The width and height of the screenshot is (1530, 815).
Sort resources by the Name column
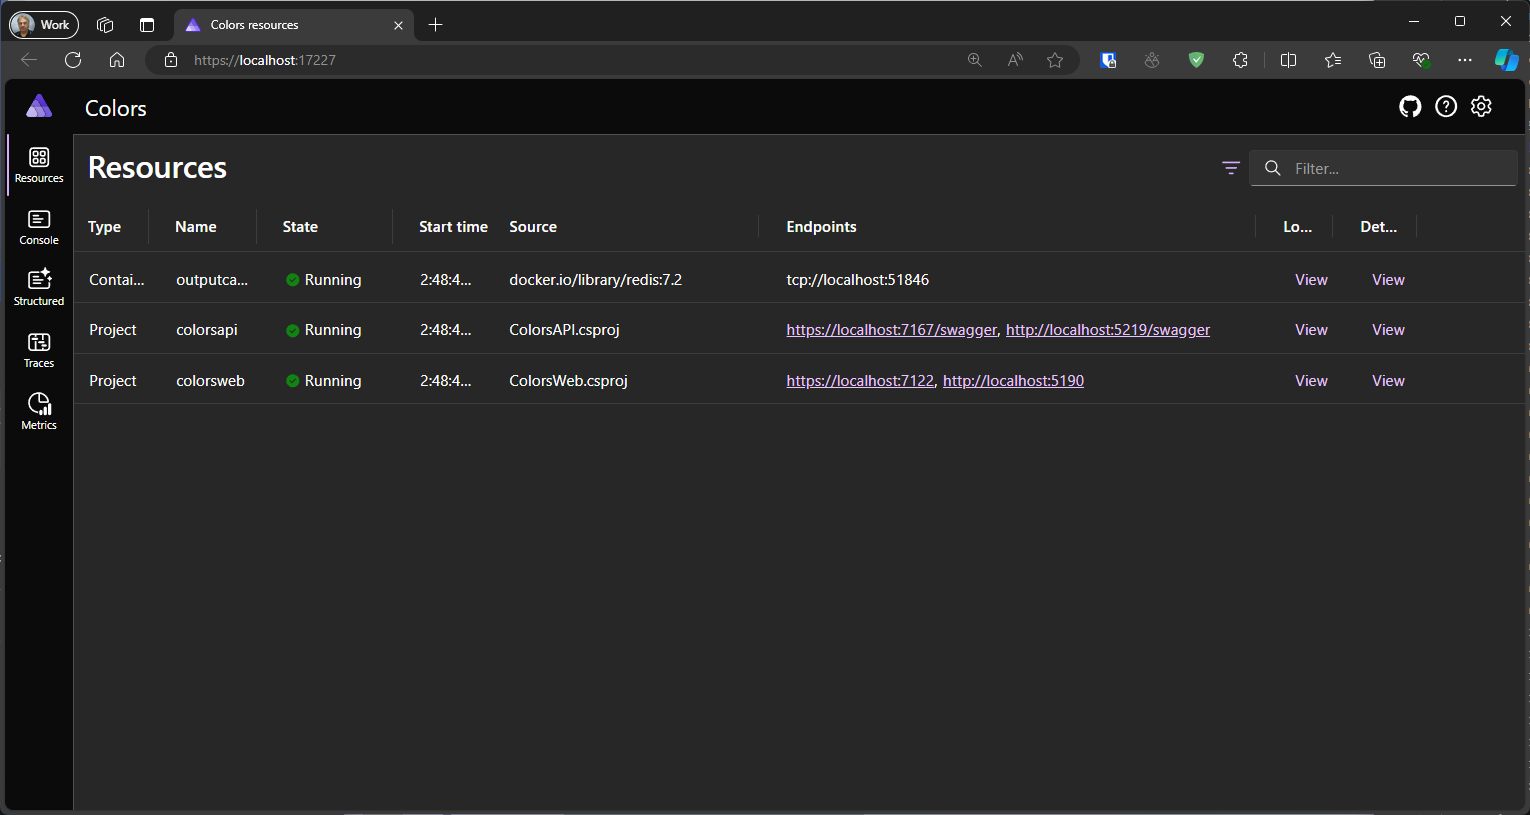click(x=196, y=227)
